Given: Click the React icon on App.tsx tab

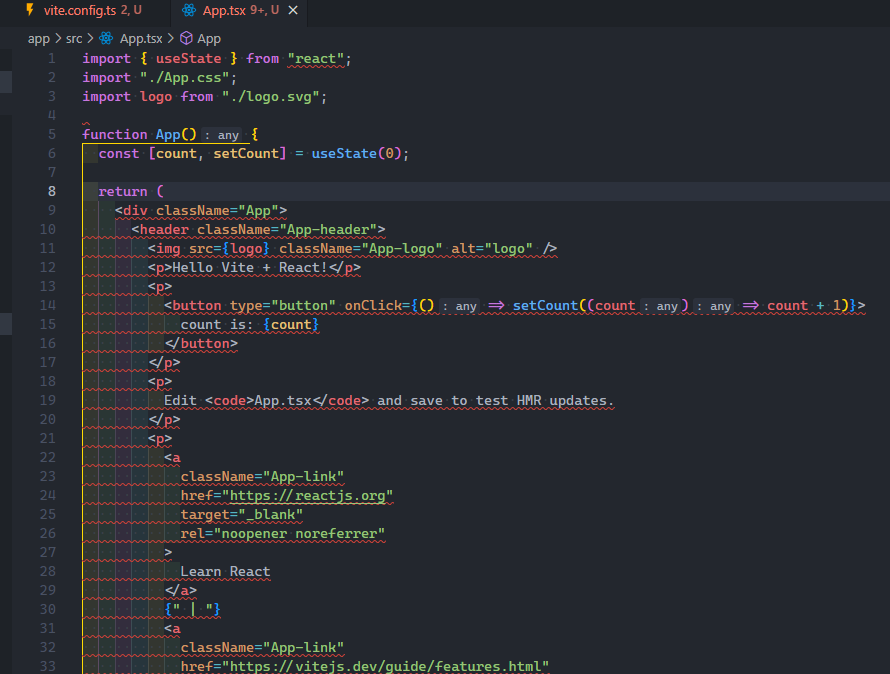Looking at the screenshot, I should click(188, 10).
